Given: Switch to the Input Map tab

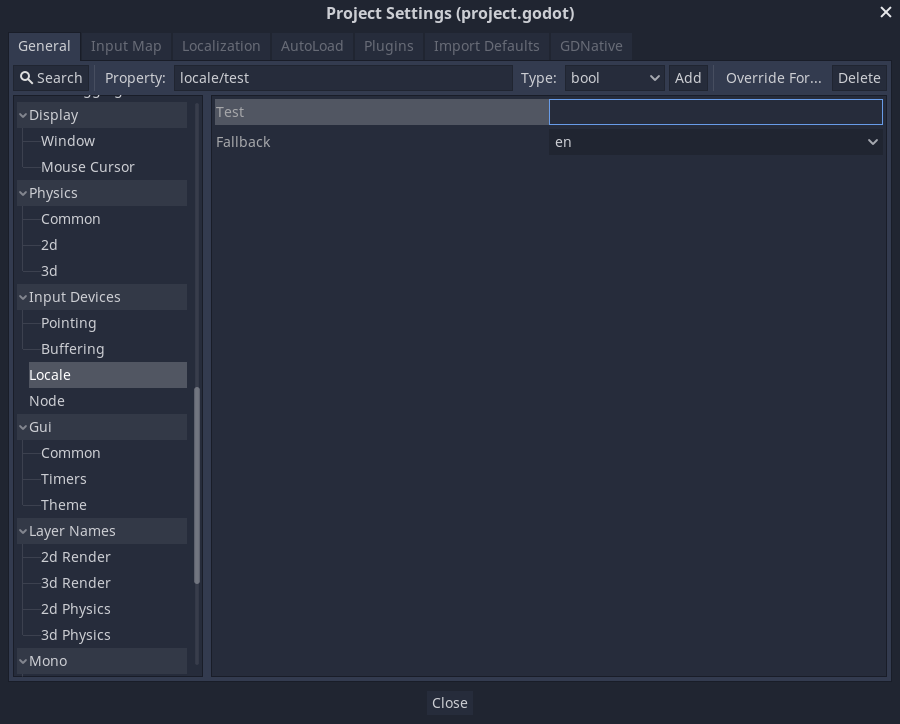Looking at the screenshot, I should tap(126, 46).
